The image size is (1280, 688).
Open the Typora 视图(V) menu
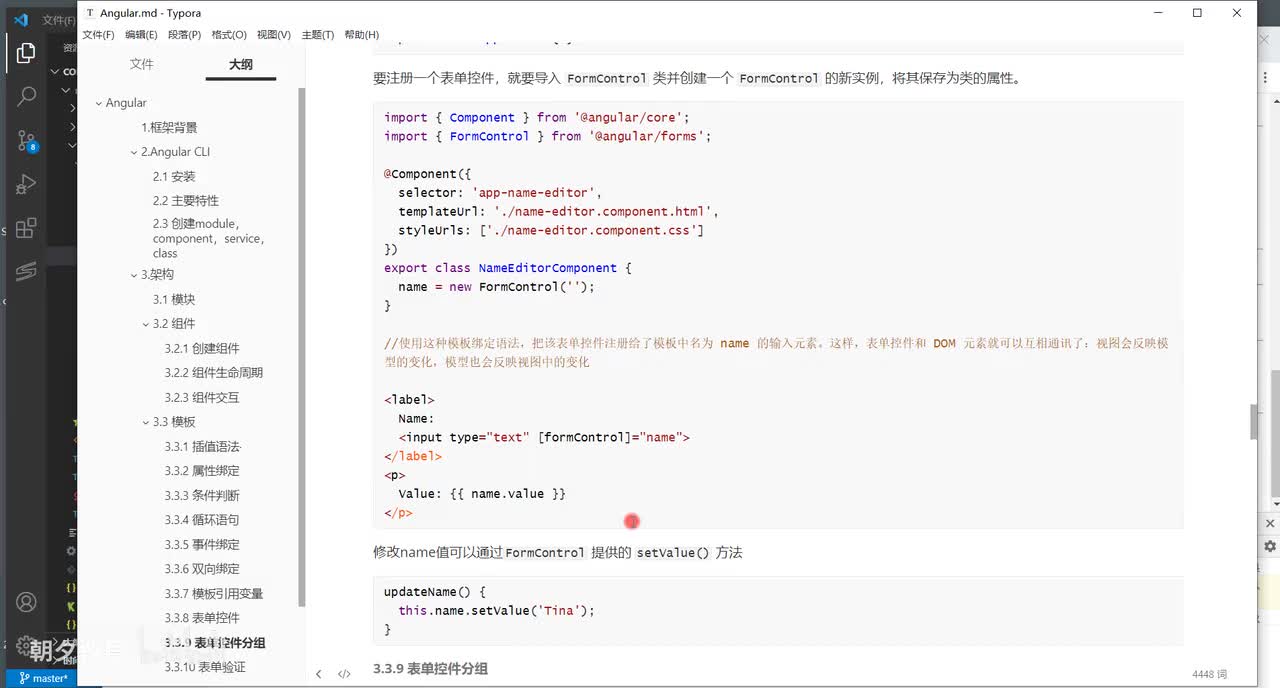[273, 35]
